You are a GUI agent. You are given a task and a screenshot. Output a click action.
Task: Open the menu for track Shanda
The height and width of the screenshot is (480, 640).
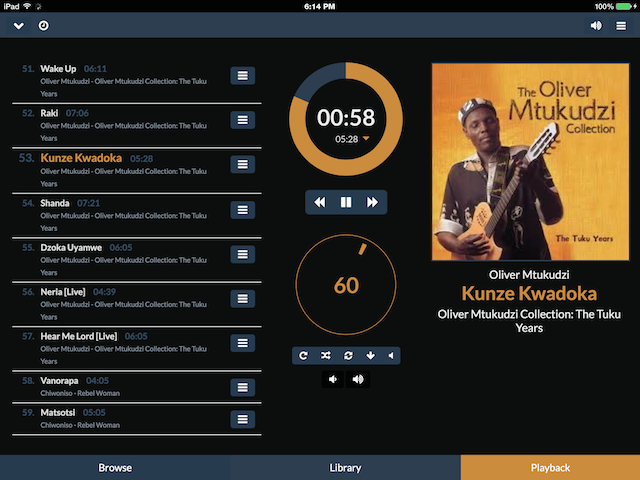tap(242, 210)
